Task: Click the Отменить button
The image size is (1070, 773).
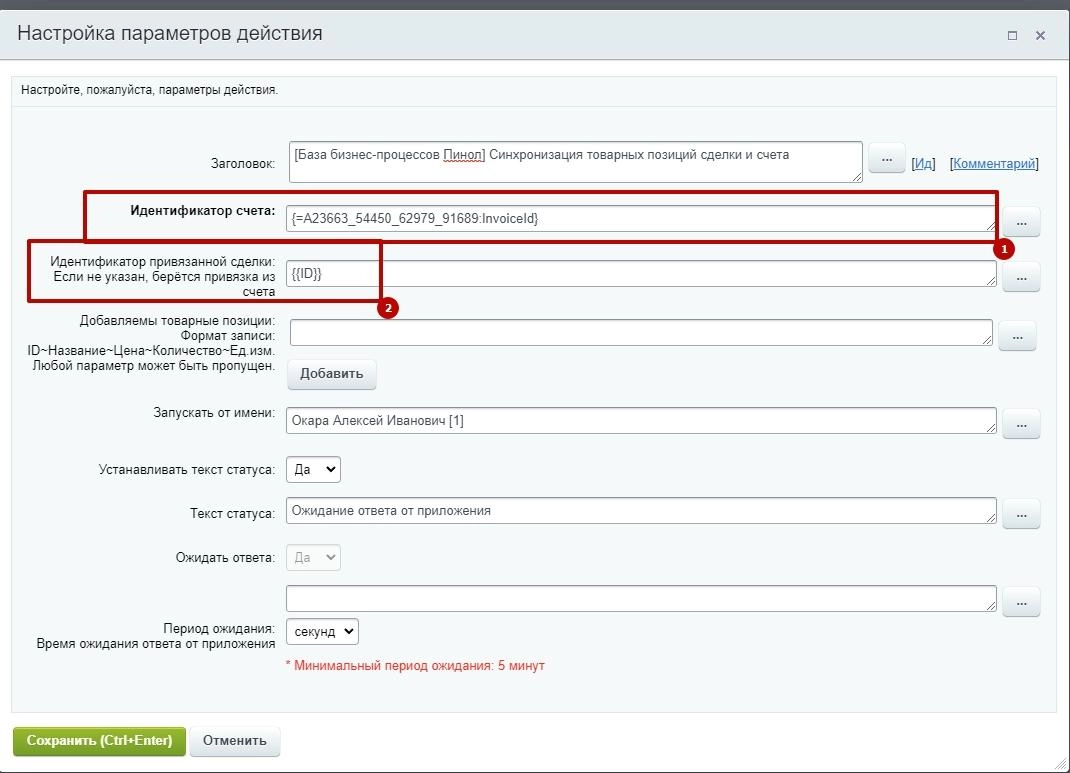Action: pyautogui.click(x=235, y=741)
